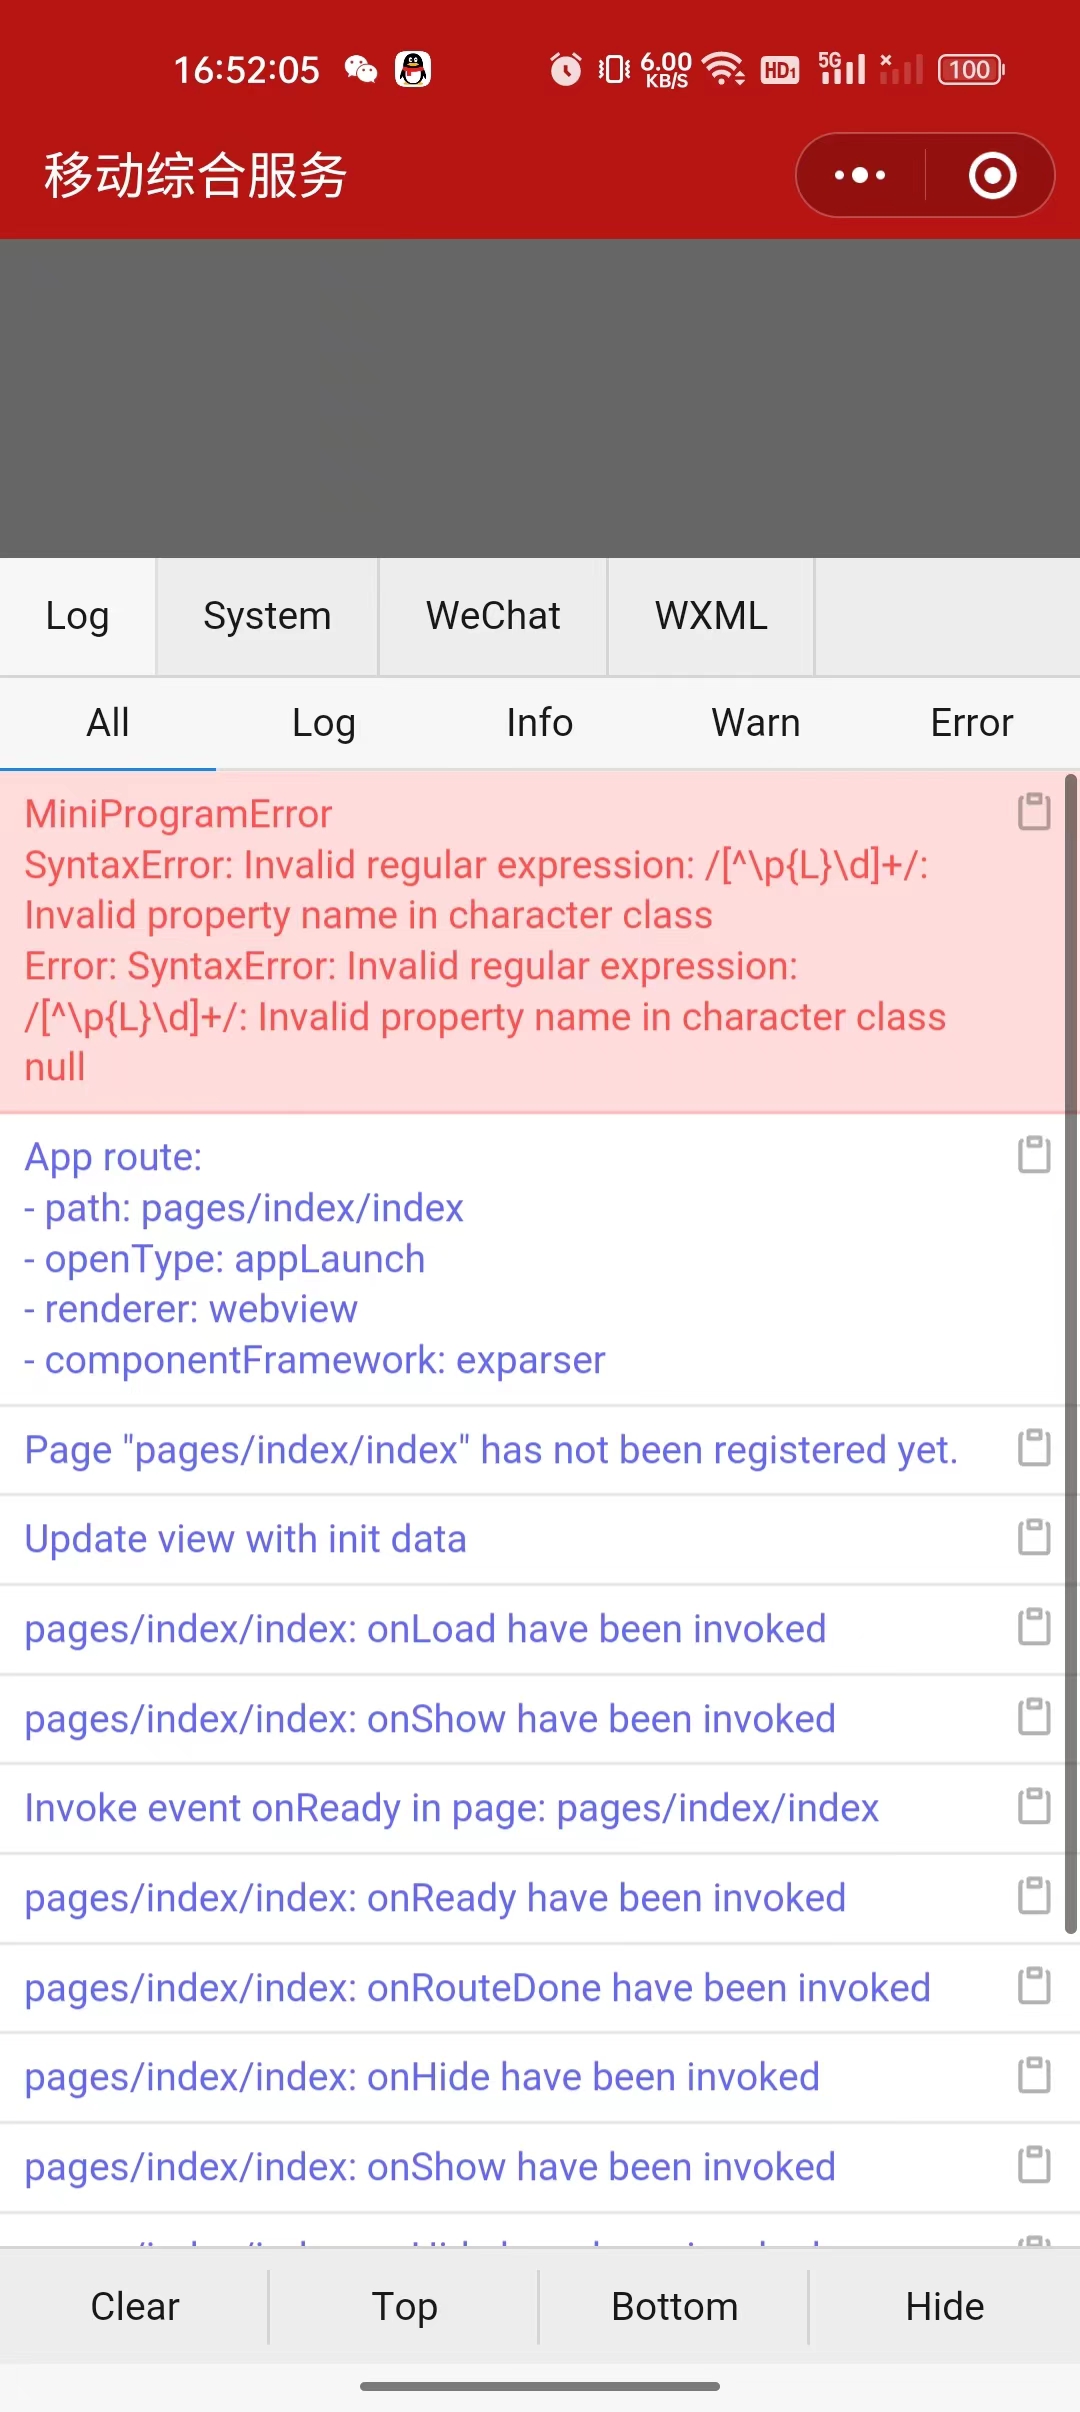Filter logs by Error level
1080x2412 pixels.
click(971, 722)
